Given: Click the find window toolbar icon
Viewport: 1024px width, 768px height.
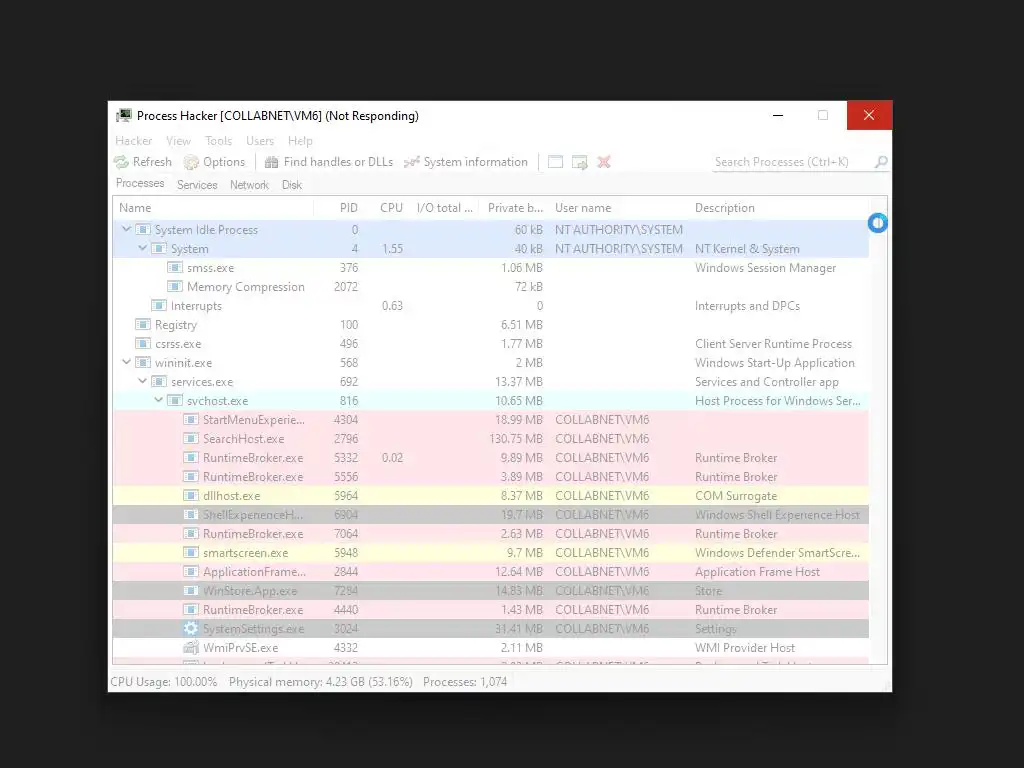Looking at the screenshot, I should coord(555,162).
